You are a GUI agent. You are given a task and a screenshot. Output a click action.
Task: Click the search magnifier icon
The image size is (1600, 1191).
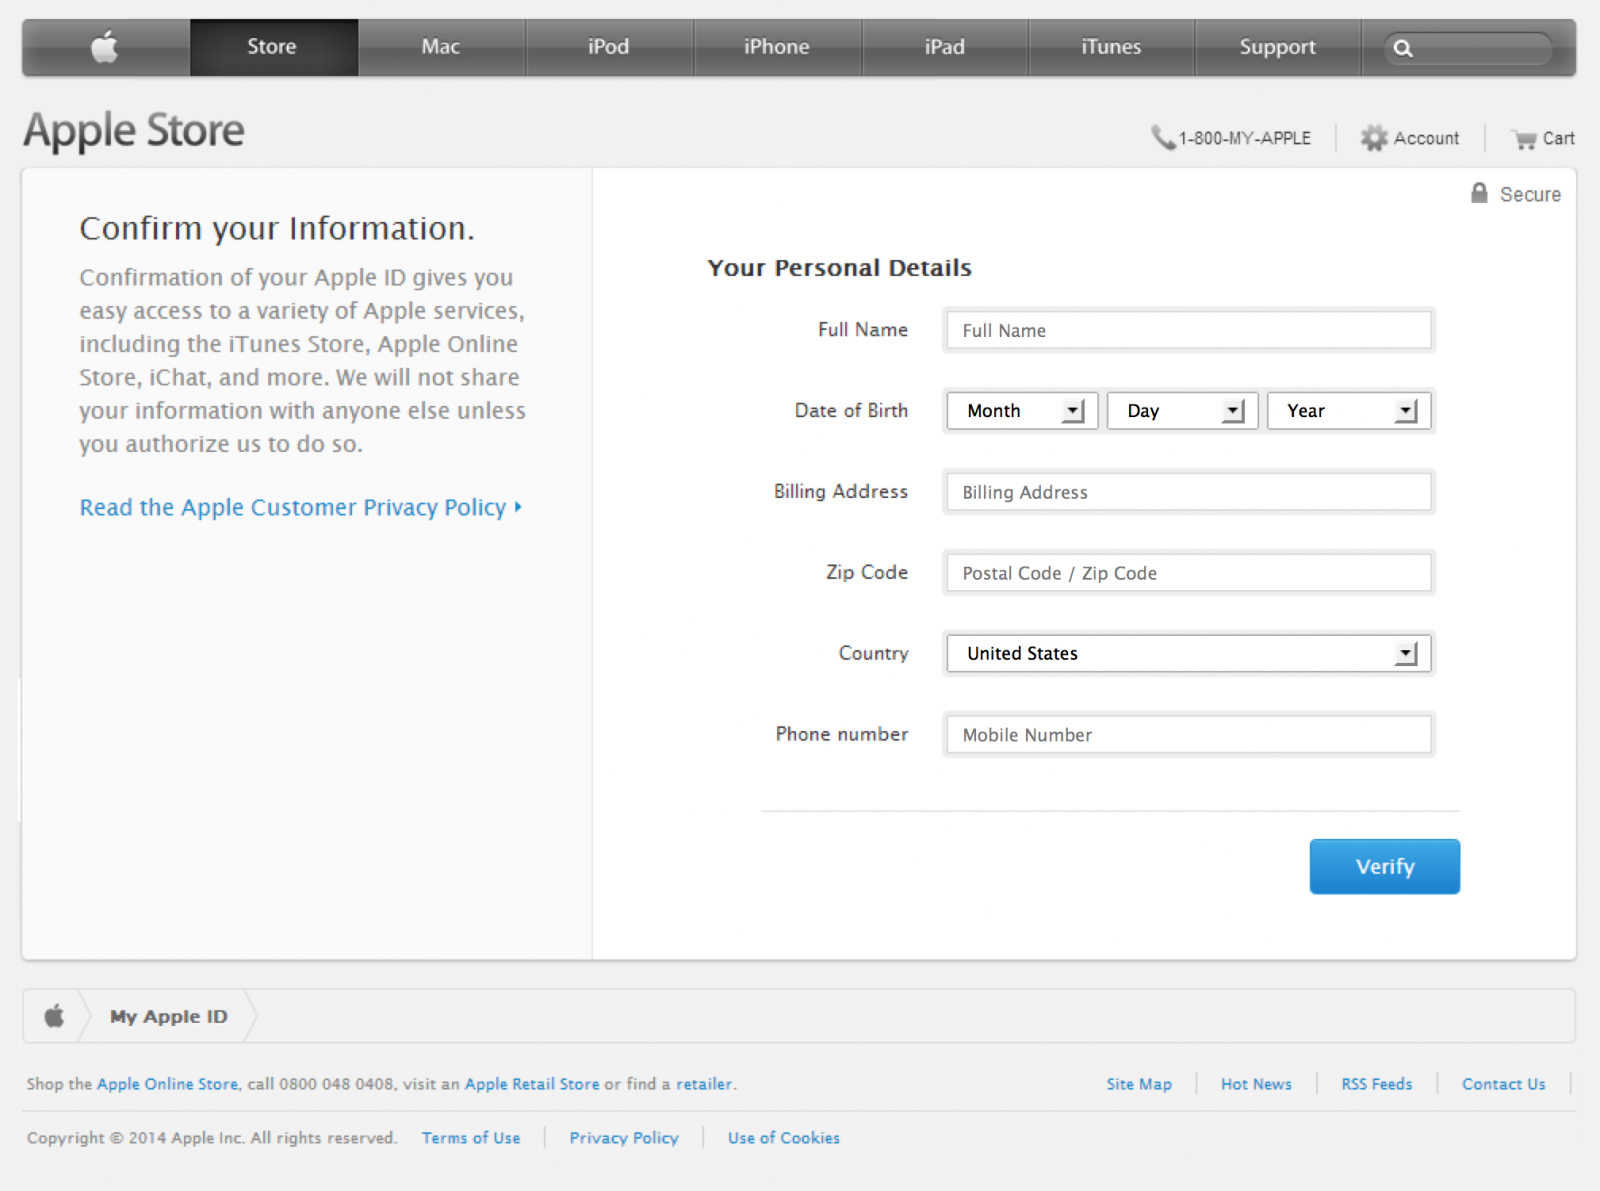coord(1403,48)
